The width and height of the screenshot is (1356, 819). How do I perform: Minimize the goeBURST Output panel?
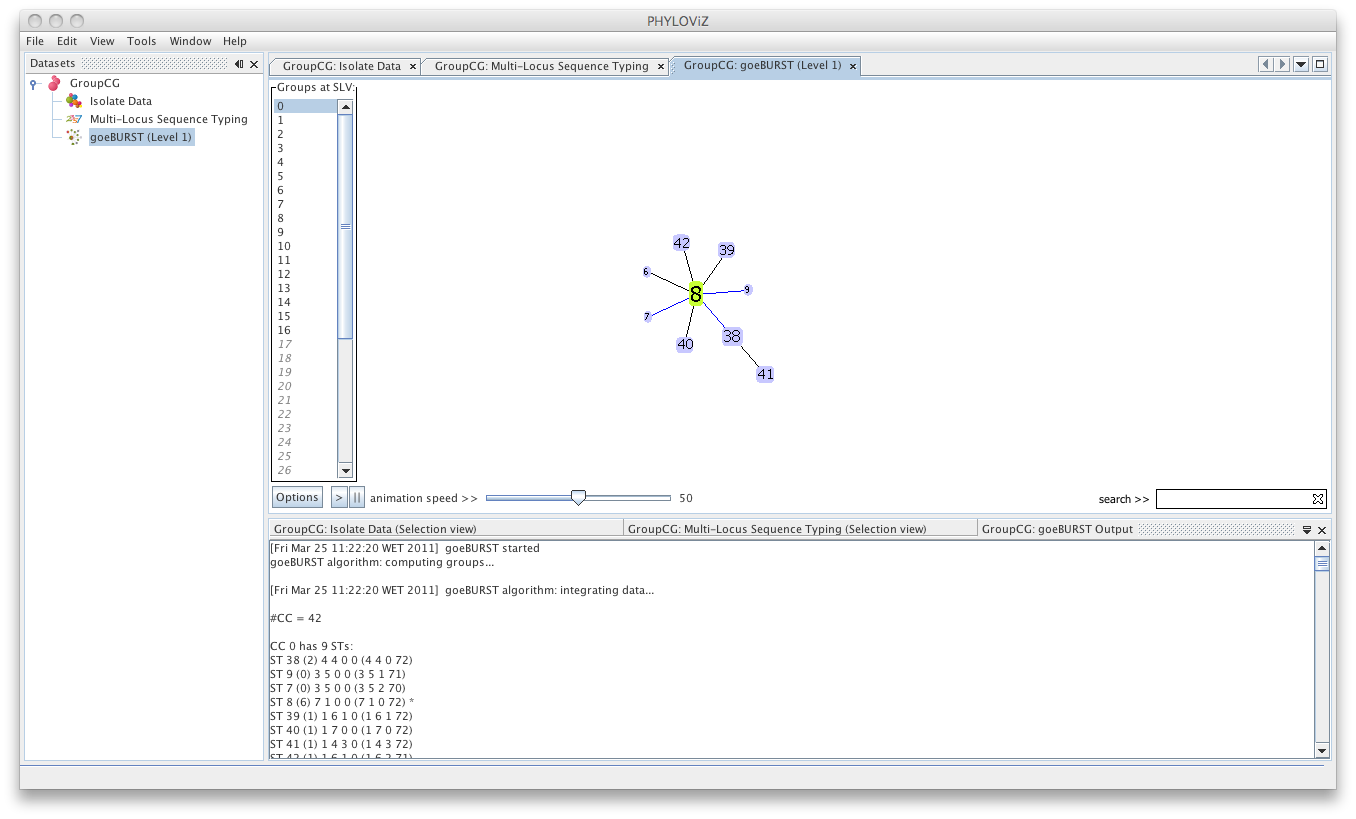tap(1306, 530)
